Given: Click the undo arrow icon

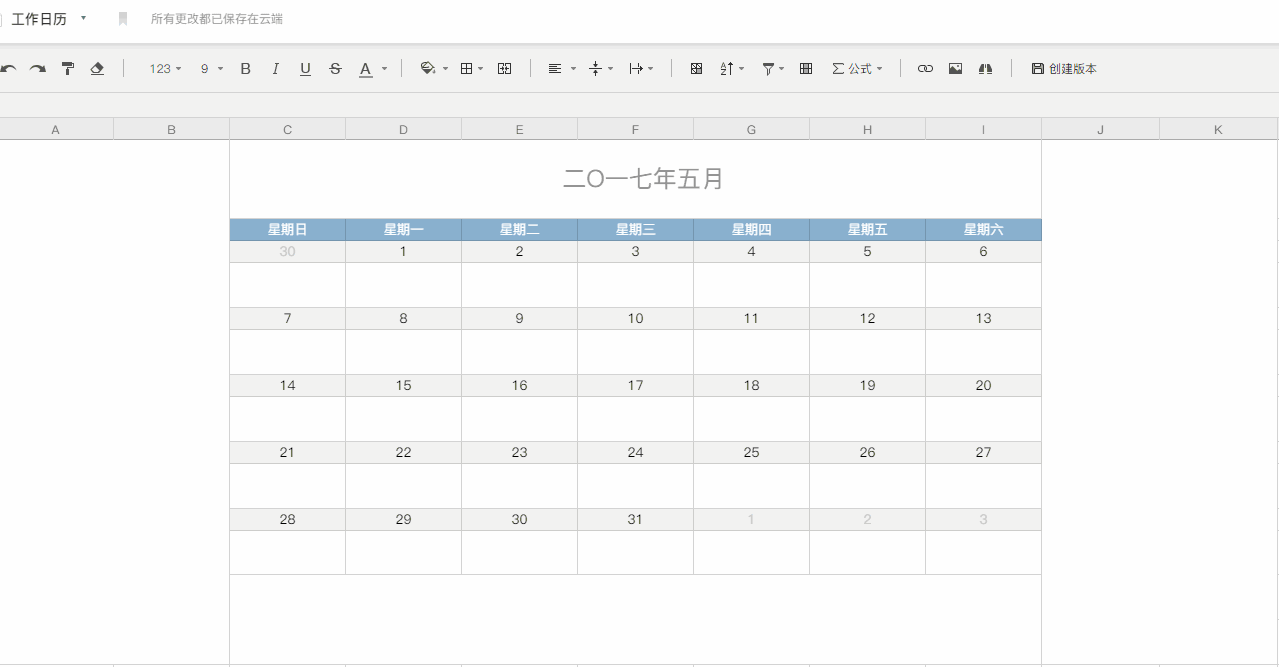Looking at the screenshot, I should pyautogui.click(x=8, y=69).
